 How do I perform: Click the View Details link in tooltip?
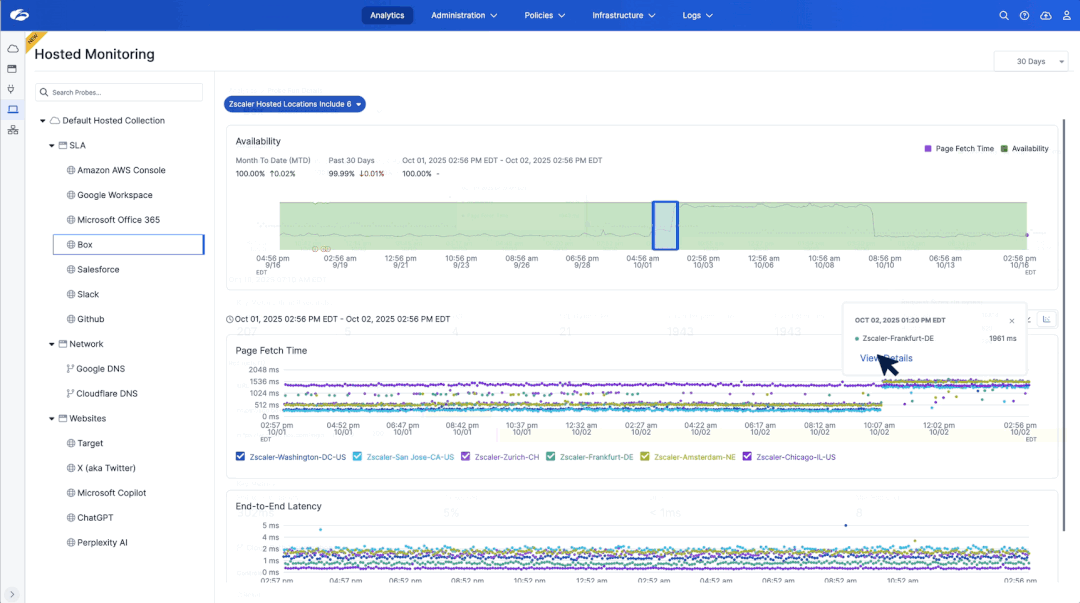[x=886, y=358]
